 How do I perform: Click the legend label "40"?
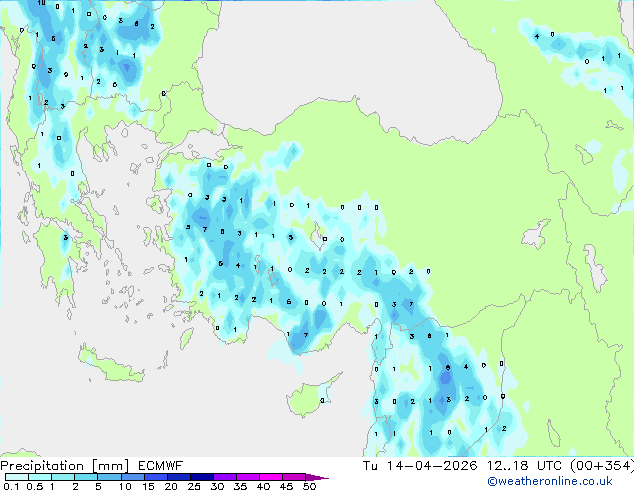(263, 486)
